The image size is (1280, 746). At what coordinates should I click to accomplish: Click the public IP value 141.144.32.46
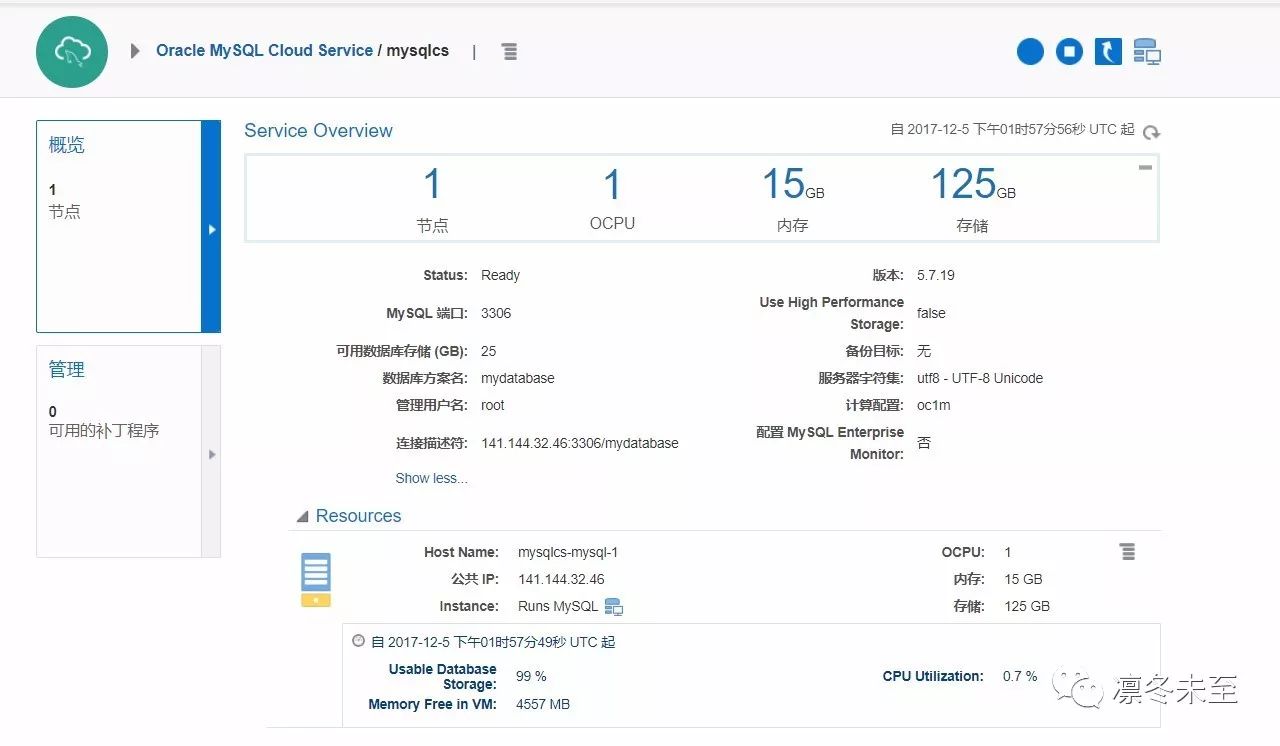[561, 579]
